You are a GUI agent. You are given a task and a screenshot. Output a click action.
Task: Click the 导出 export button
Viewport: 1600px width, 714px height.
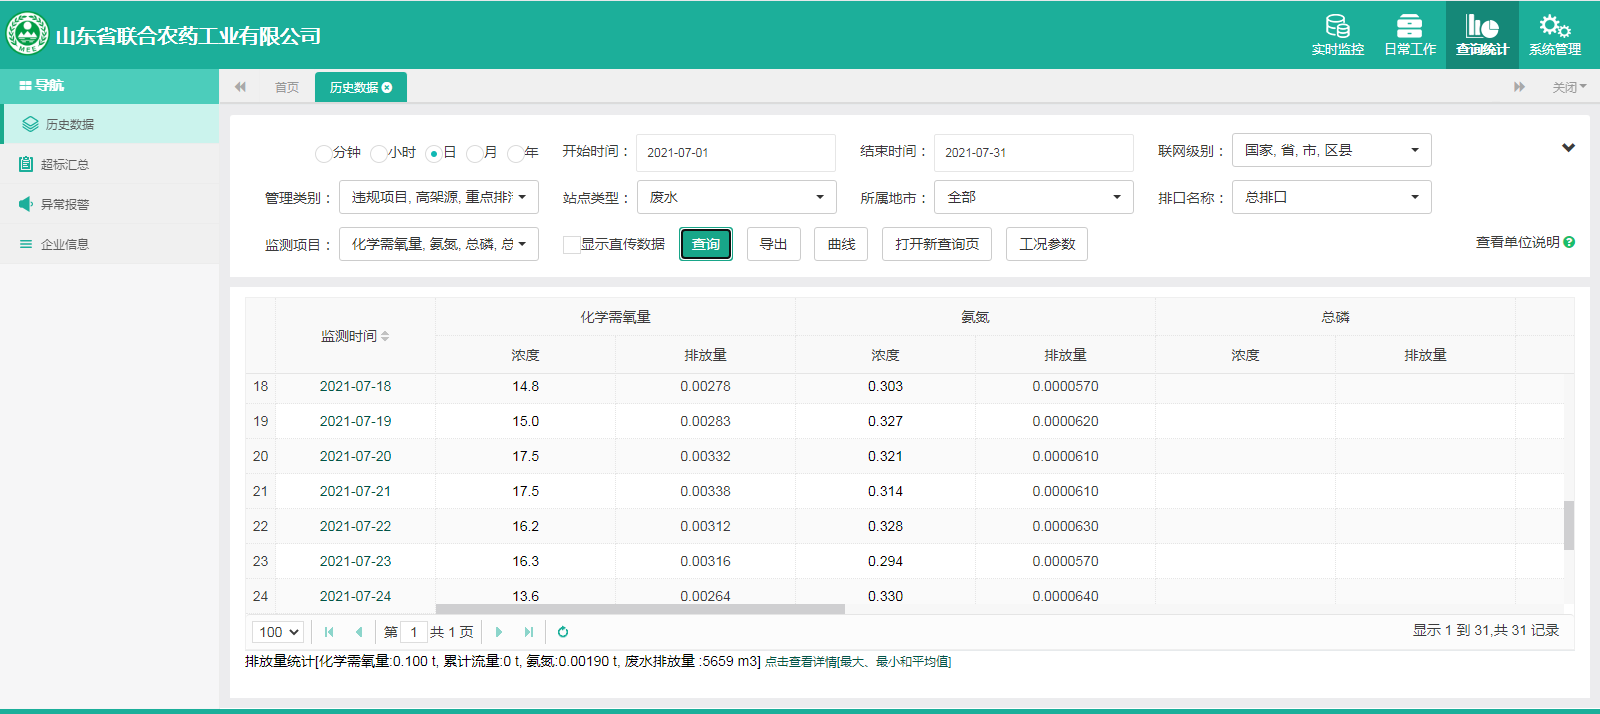773,244
